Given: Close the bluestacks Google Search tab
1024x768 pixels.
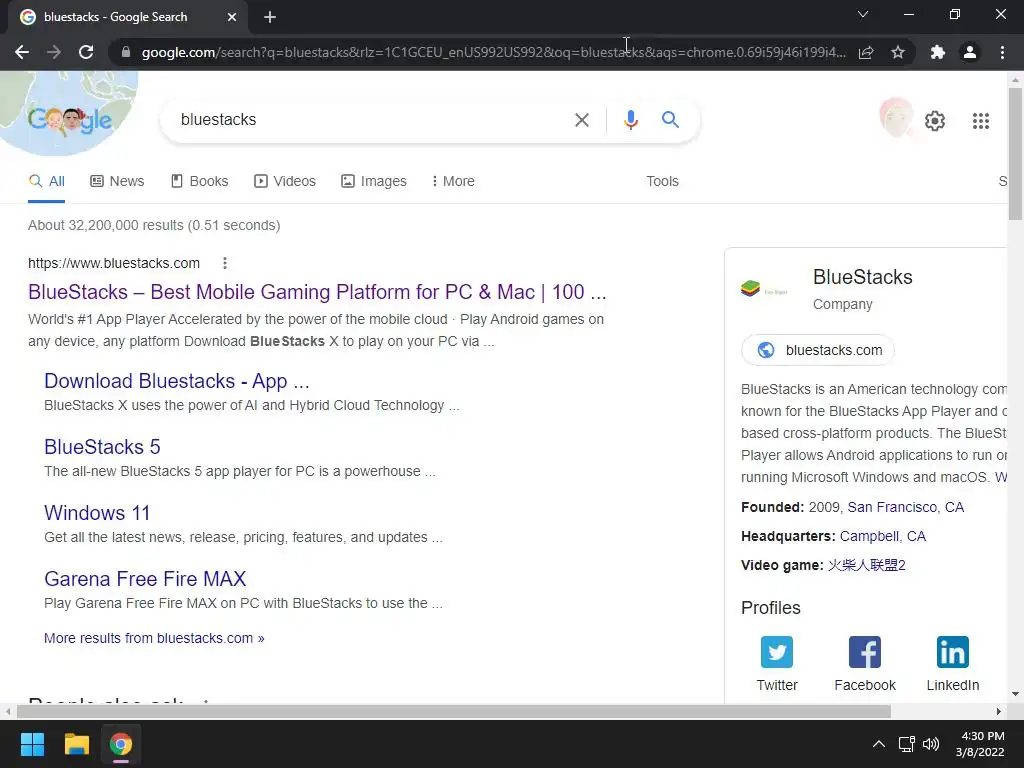Looking at the screenshot, I should point(232,17).
